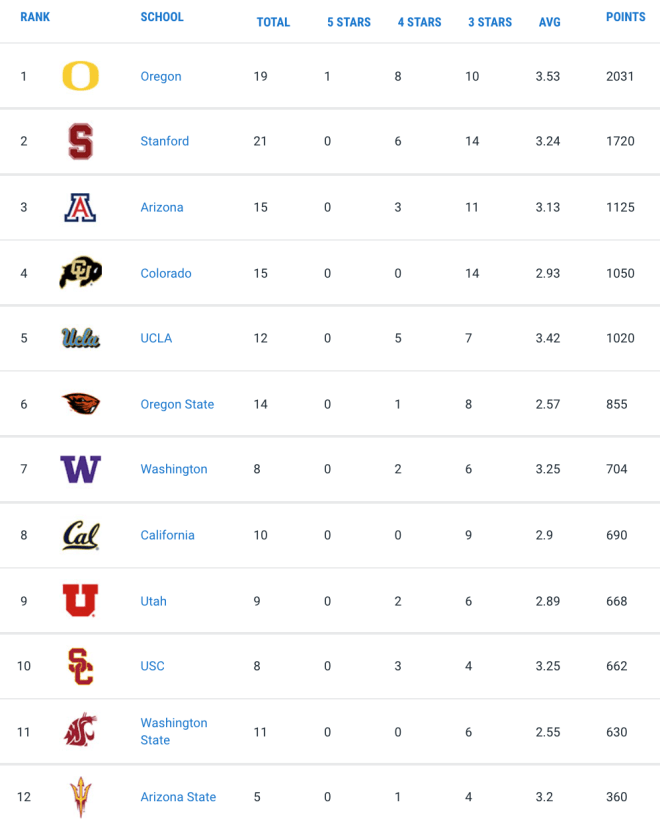Click the UCLA script logo
Screen dimensions: 660x829
pyautogui.click(x=80, y=338)
